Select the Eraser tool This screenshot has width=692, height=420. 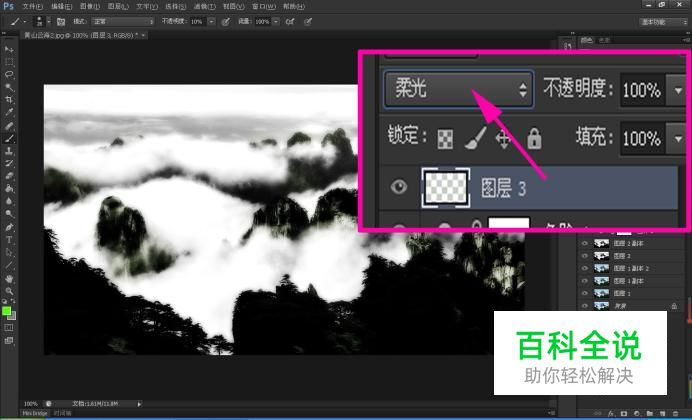9,176
